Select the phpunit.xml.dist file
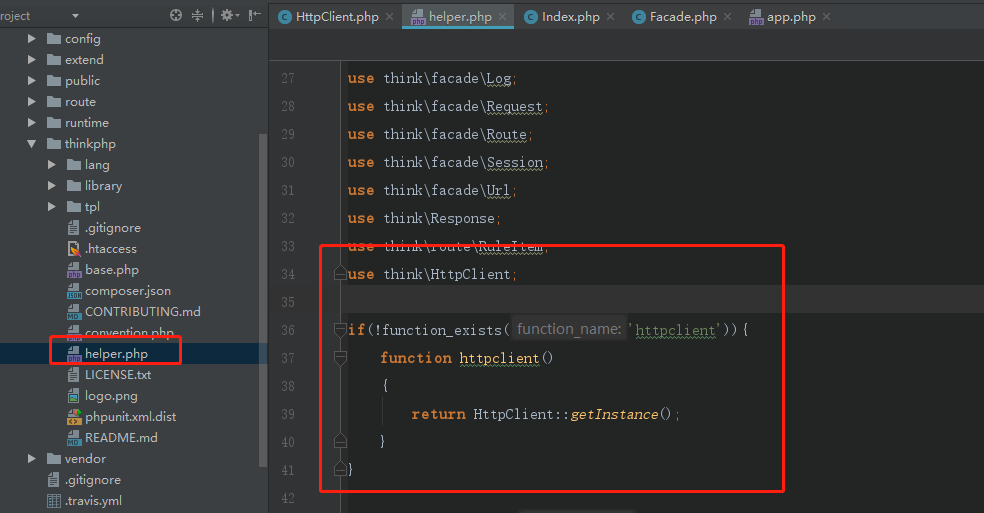 [122, 417]
